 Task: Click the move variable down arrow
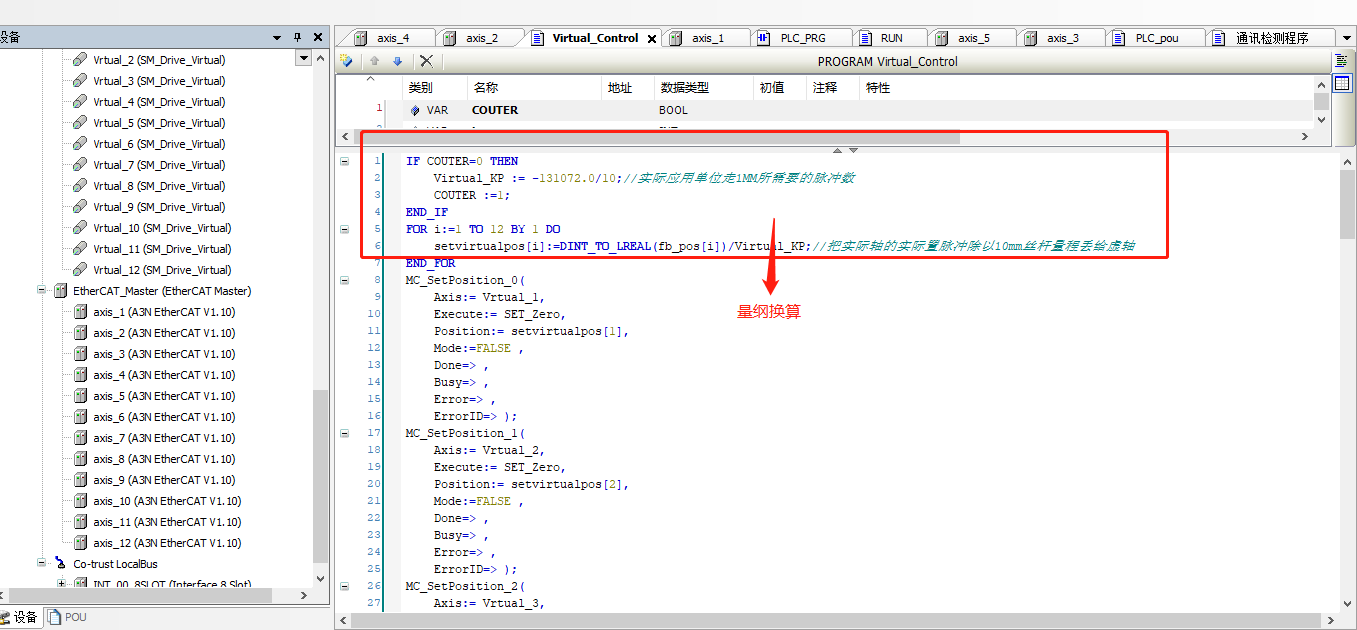coord(397,61)
